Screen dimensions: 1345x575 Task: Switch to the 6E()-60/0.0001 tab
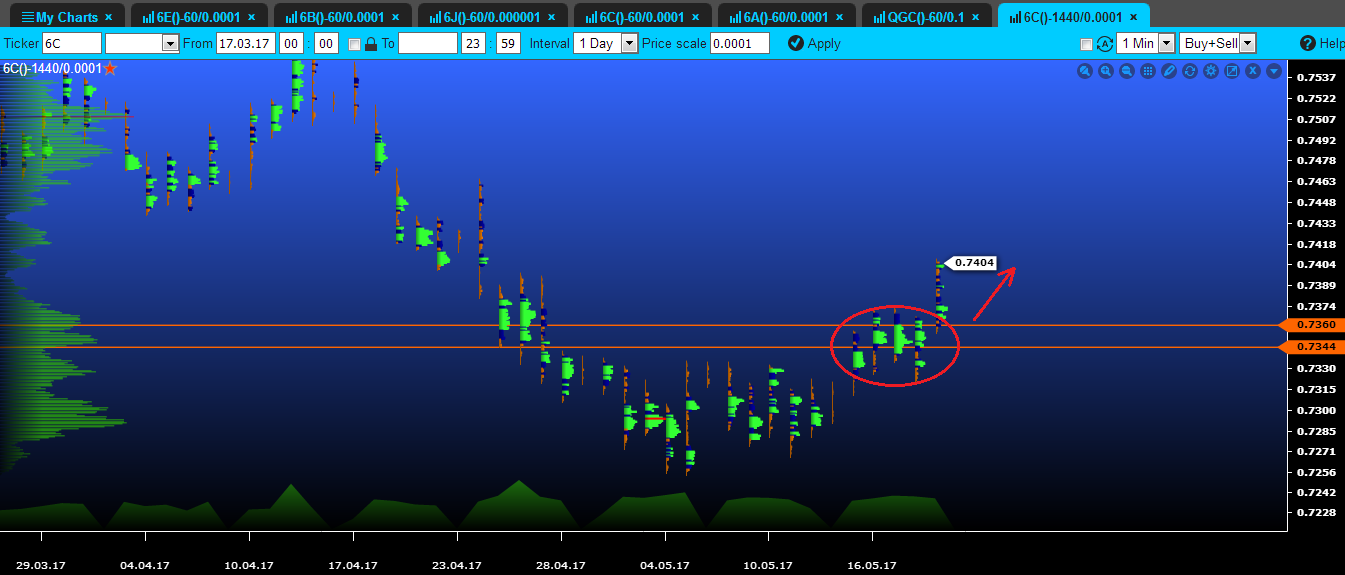point(199,17)
